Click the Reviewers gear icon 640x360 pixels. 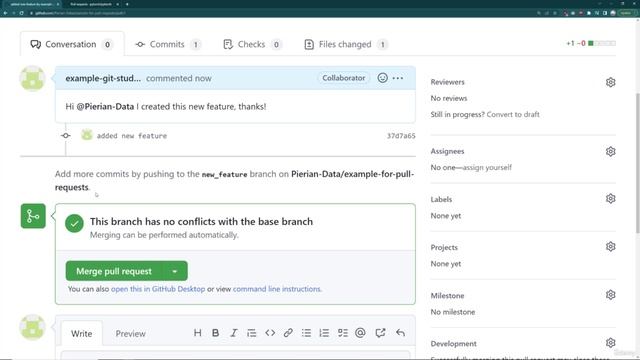pos(611,82)
